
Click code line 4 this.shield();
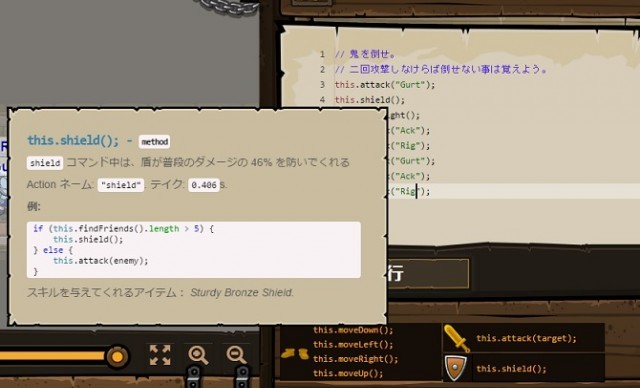[370, 100]
